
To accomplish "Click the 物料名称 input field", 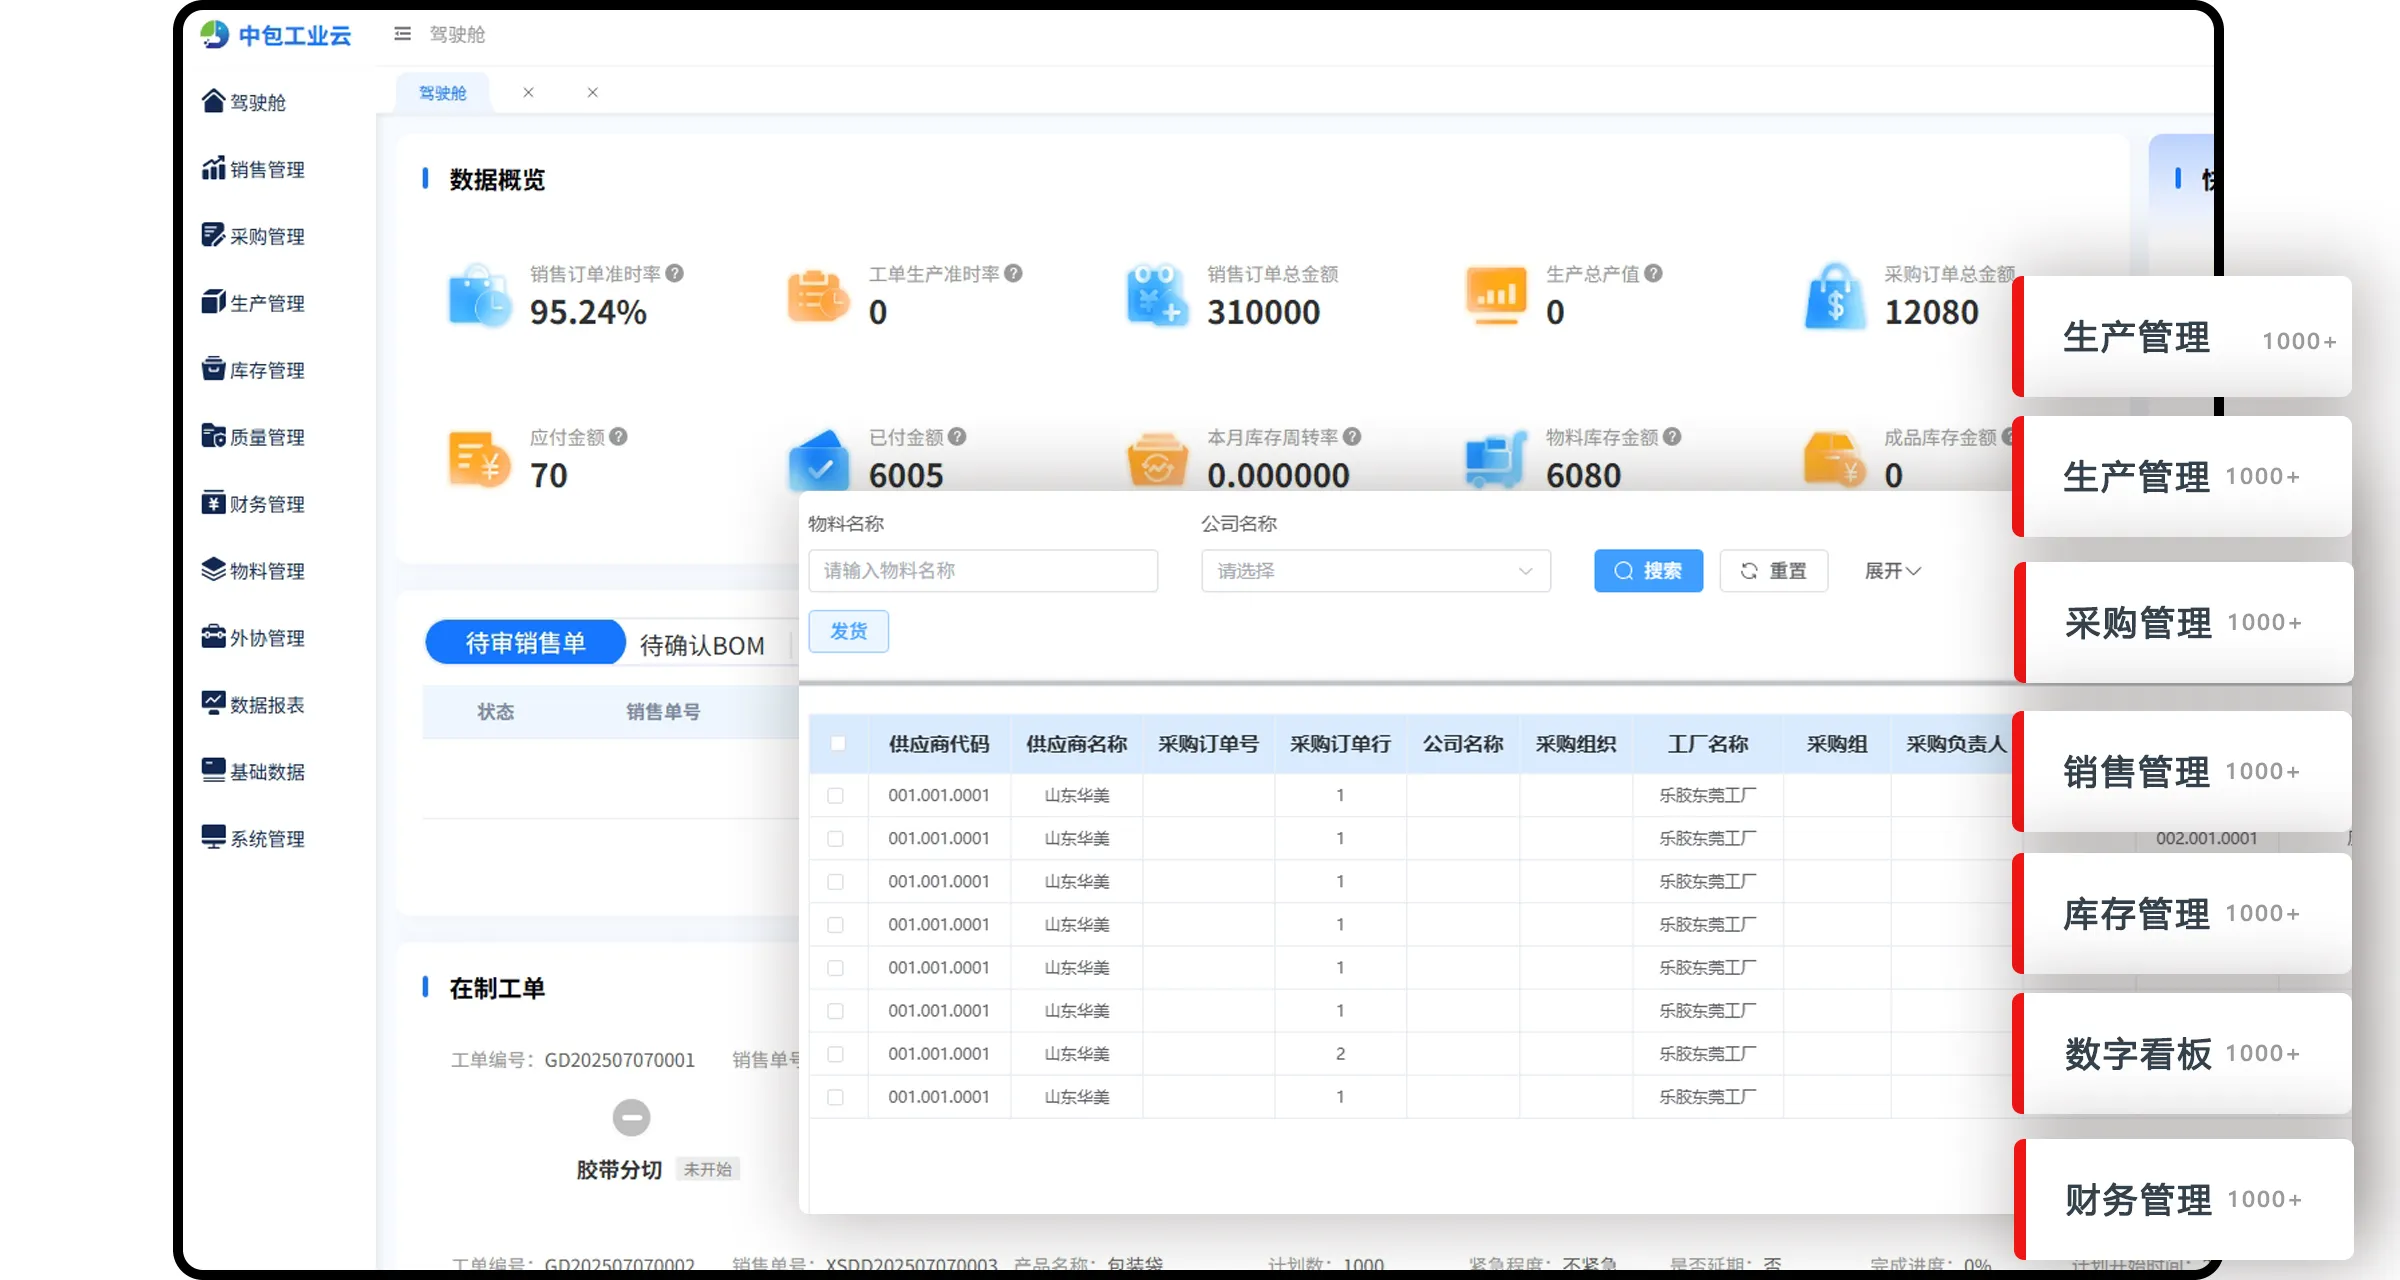I will [982, 571].
